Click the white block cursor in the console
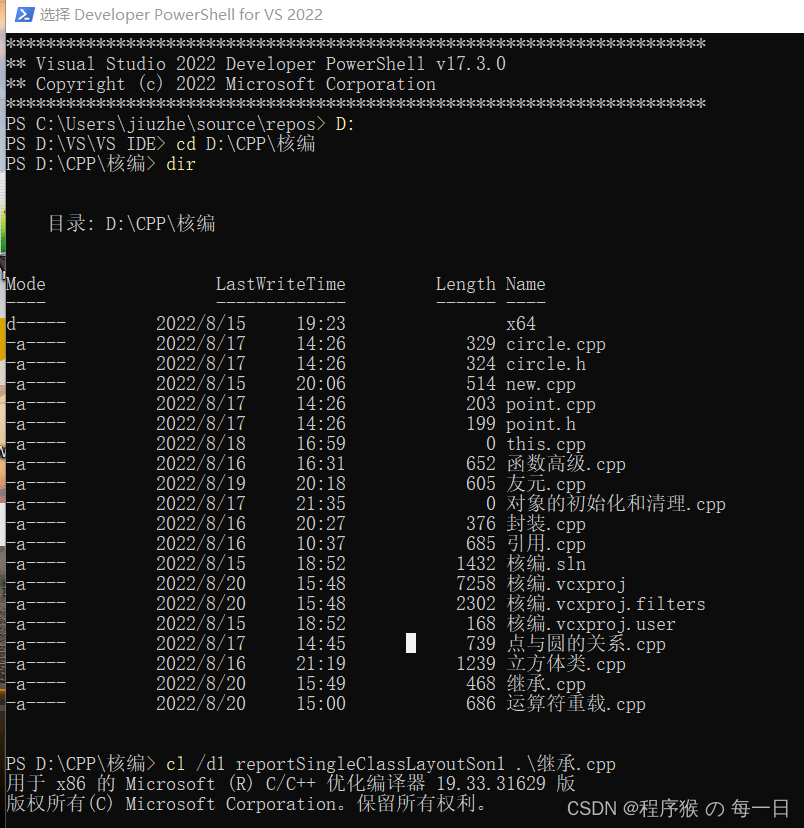The height and width of the screenshot is (828, 804). tap(411, 643)
